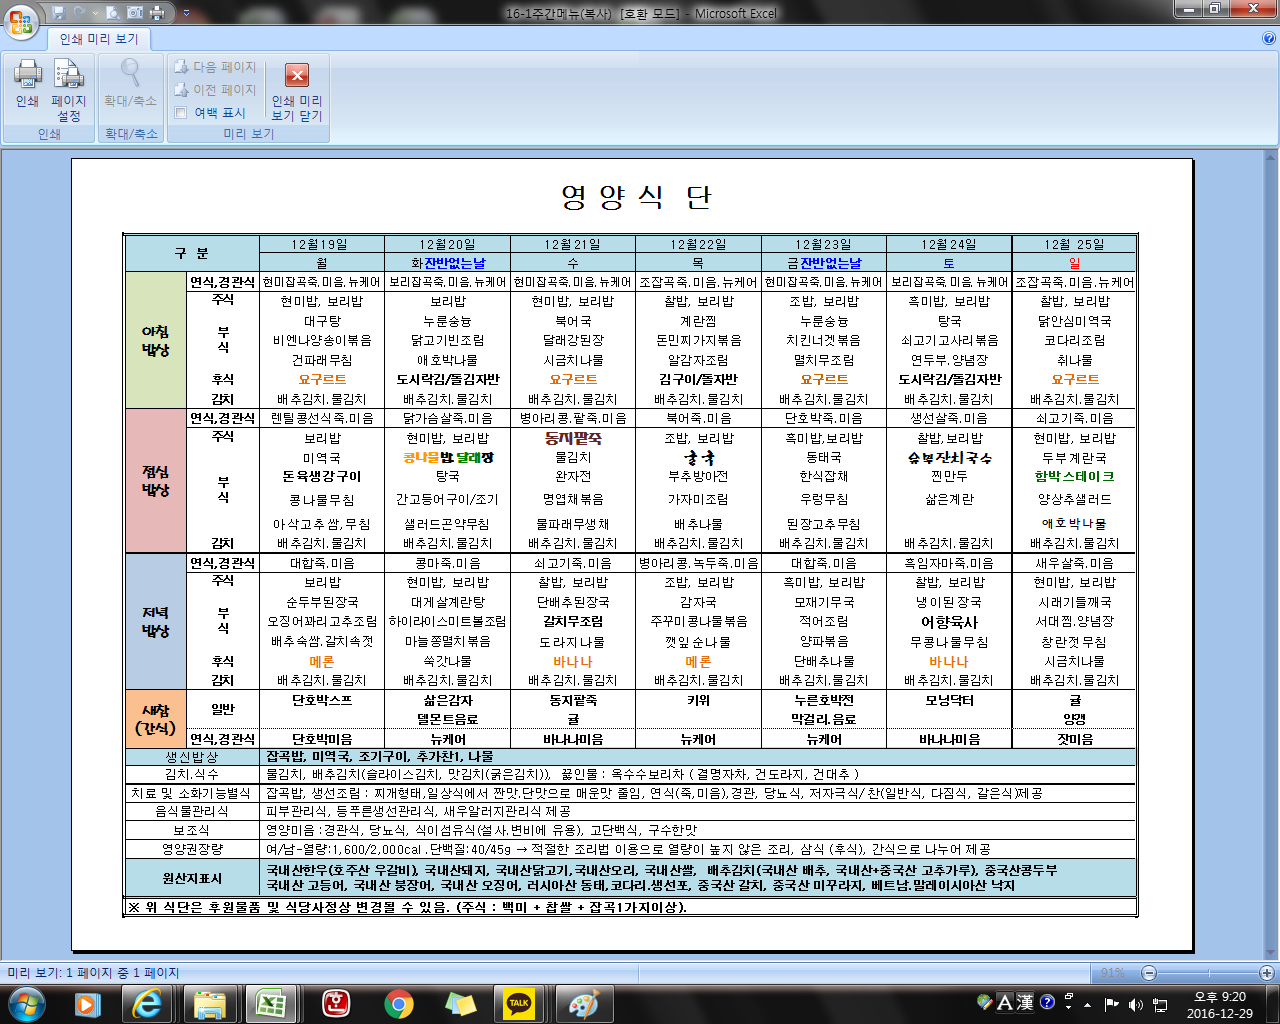The width and height of the screenshot is (1280, 1024).
Task: Open the Windows Start menu
Action: tap(26, 1003)
